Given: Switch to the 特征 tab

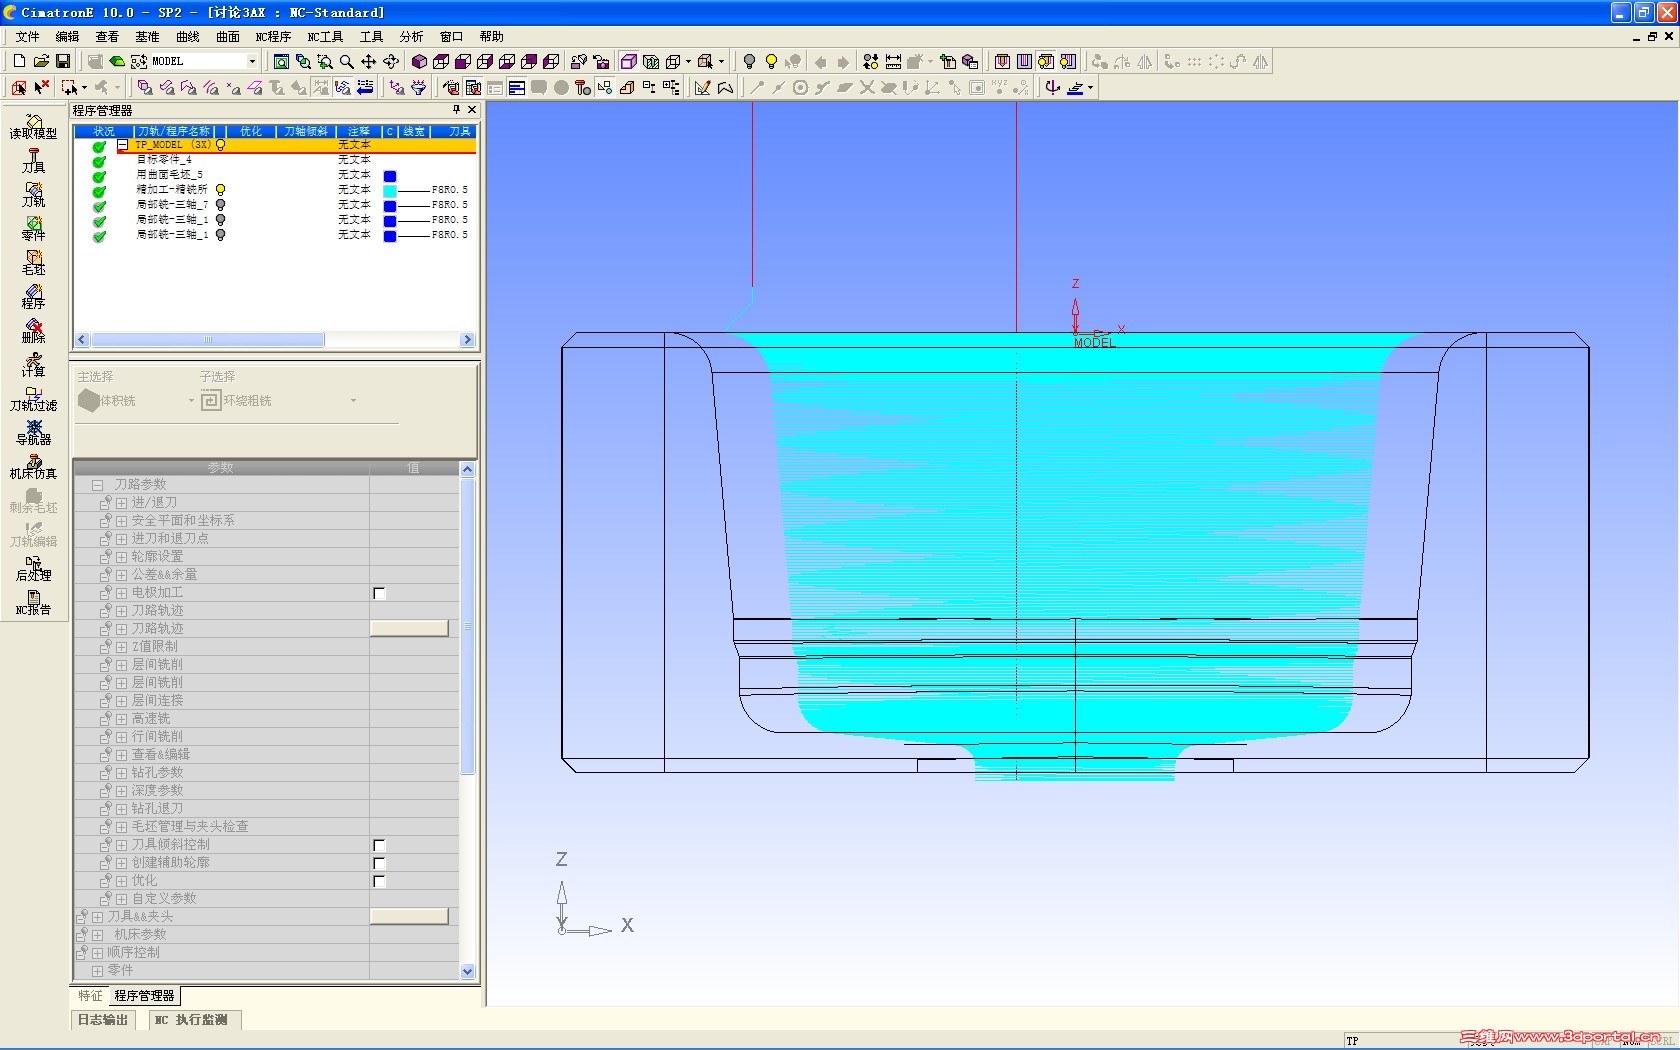Looking at the screenshot, I should (x=90, y=996).
